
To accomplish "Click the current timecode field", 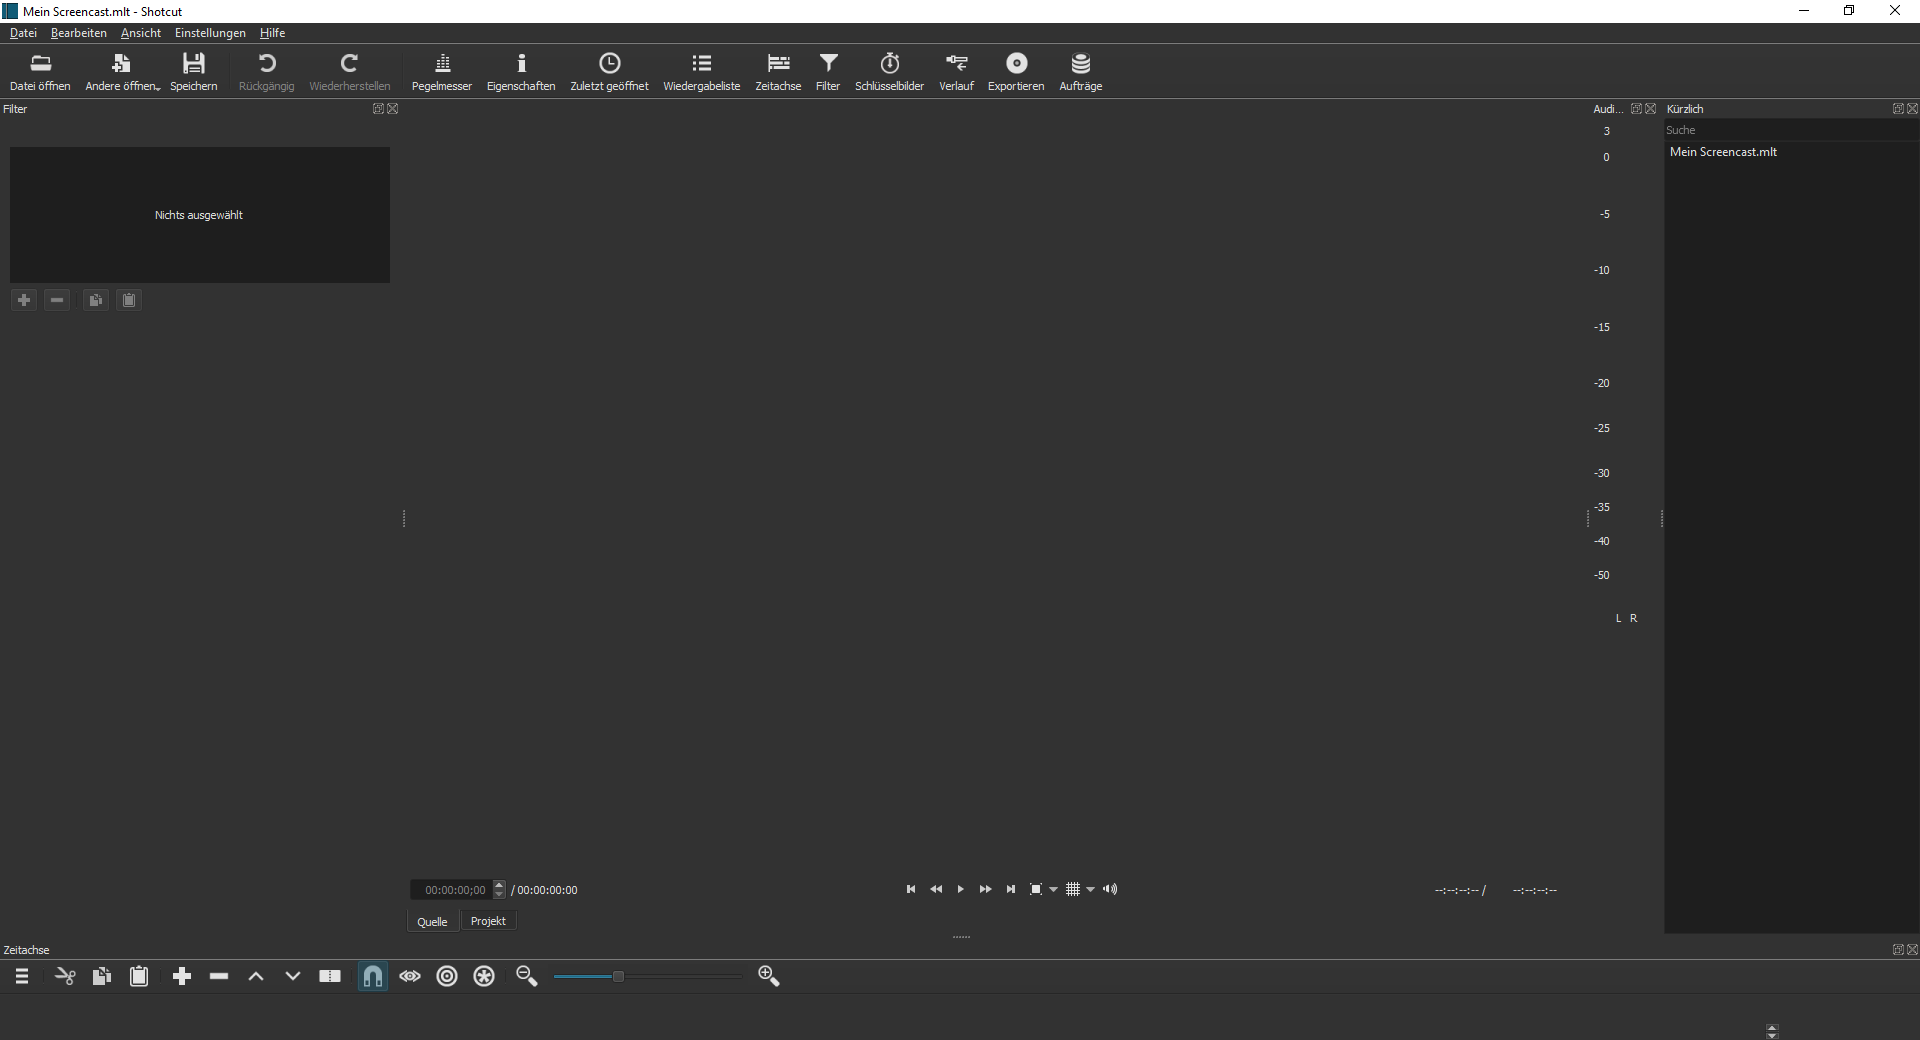I will pyautogui.click(x=451, y=890).
